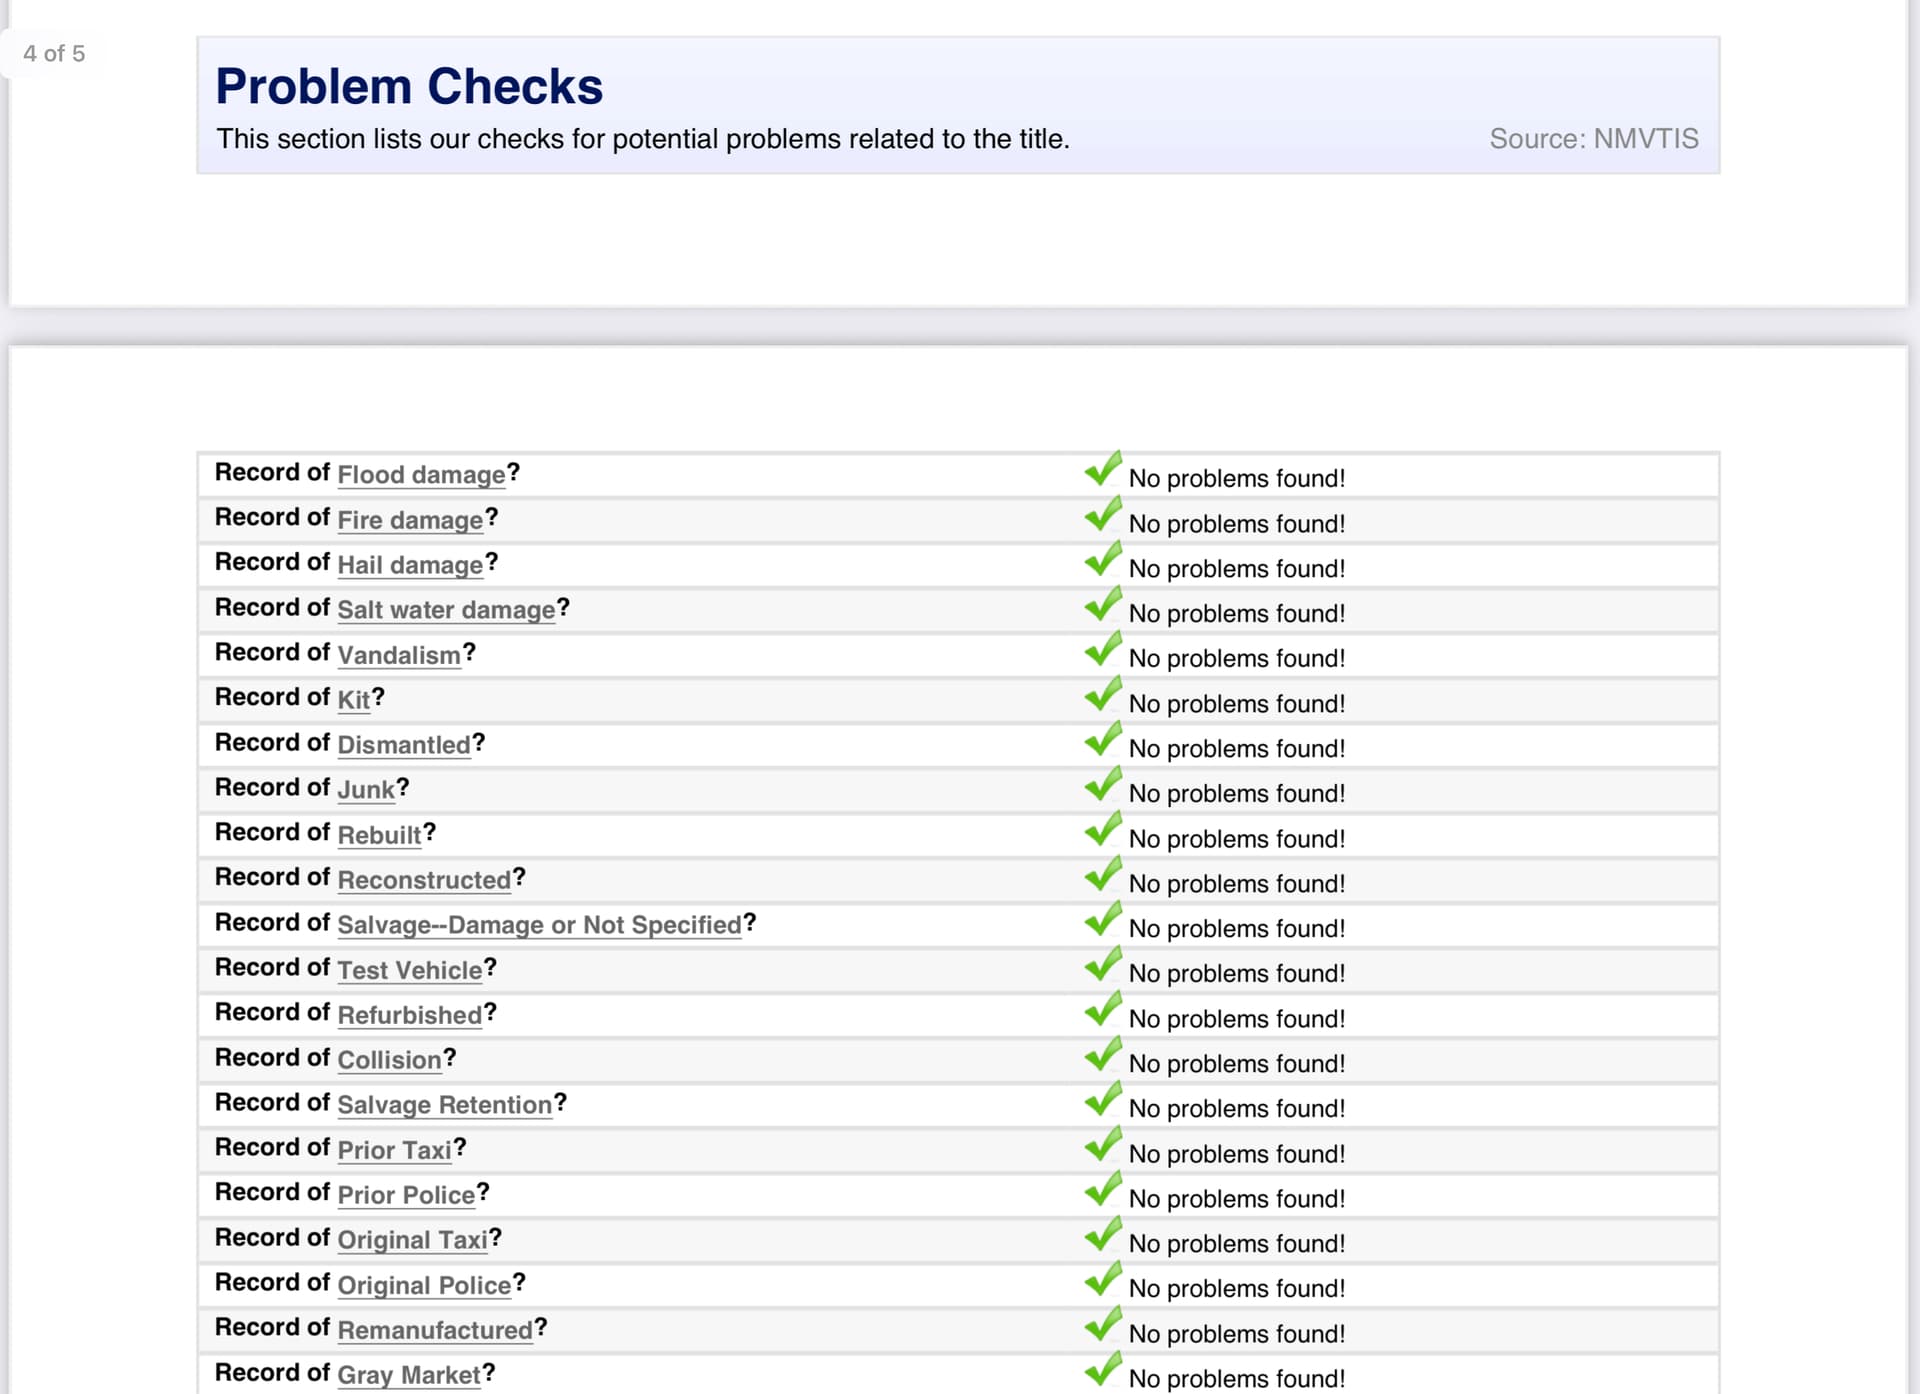1920x1394 pixels.
Task: Open the Rebuilt link
Action: 379,835
